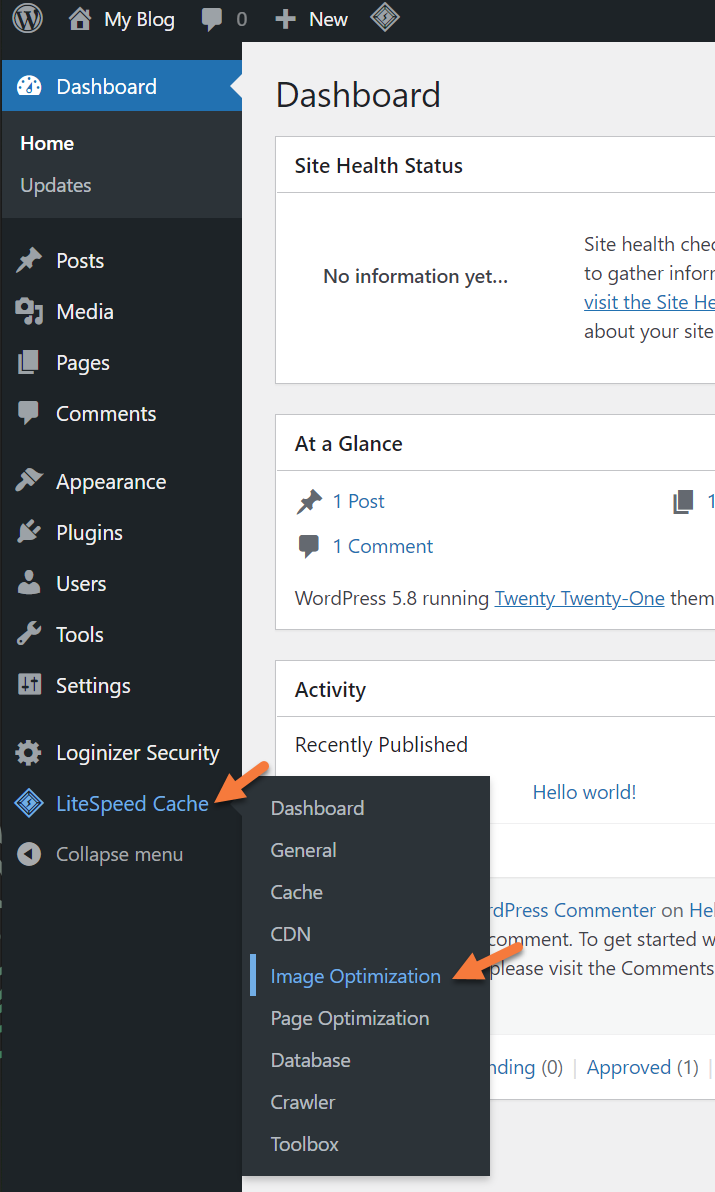The image size is (715, 1192).
Task: Go to the Updates page
Action: pyautogui.click(x=55, y=185)
